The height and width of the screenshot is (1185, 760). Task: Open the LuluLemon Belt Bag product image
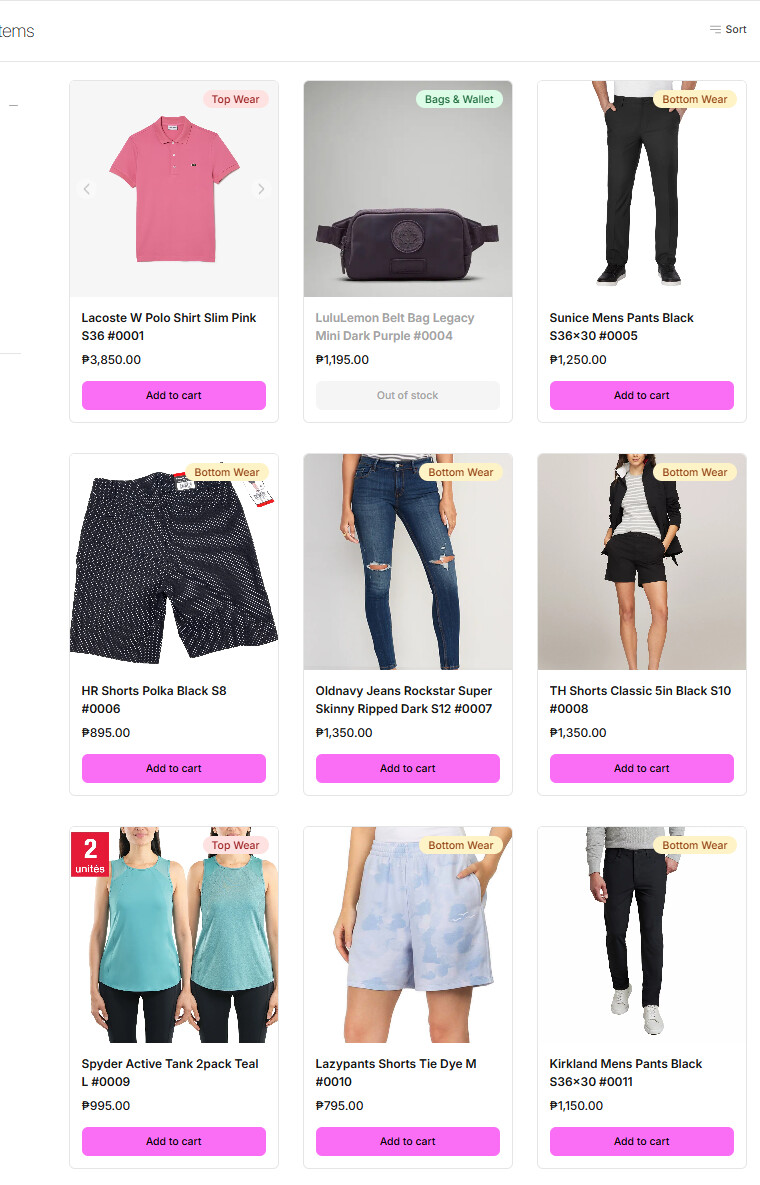408,189
